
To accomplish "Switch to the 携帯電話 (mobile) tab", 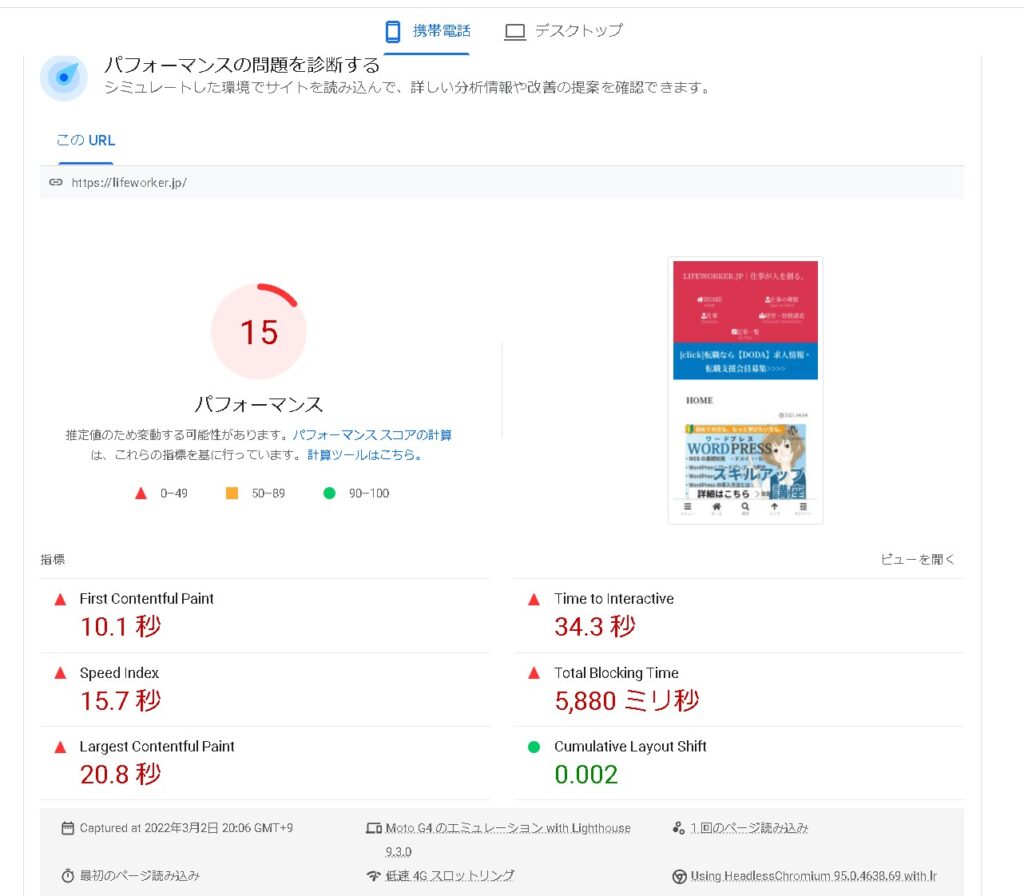I will 427,31.
